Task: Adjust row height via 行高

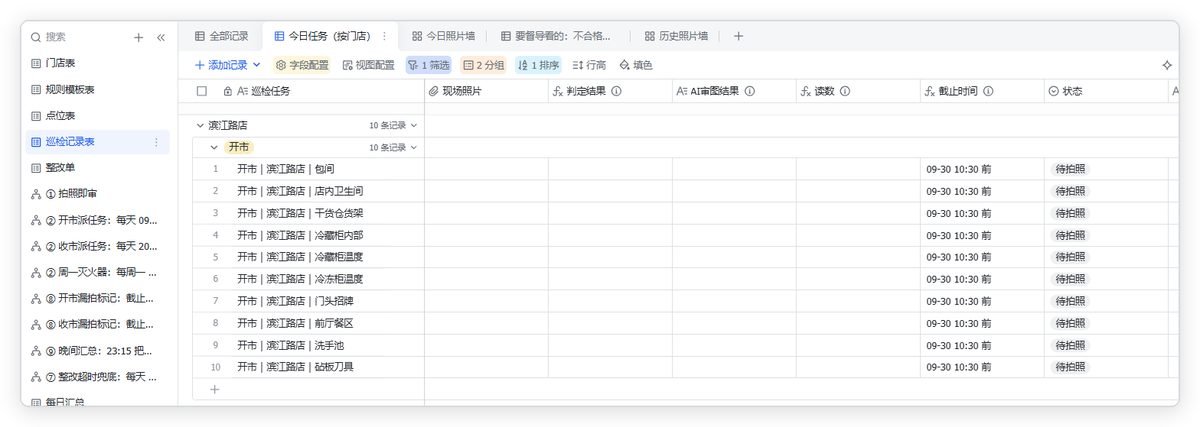Action: click(x=589, y=65)
